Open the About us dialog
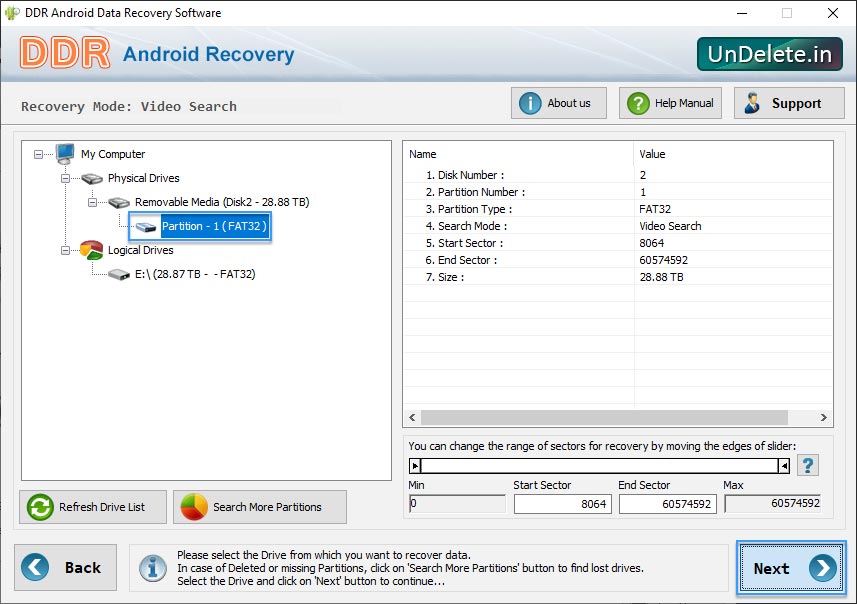 [x=559, y=103]
